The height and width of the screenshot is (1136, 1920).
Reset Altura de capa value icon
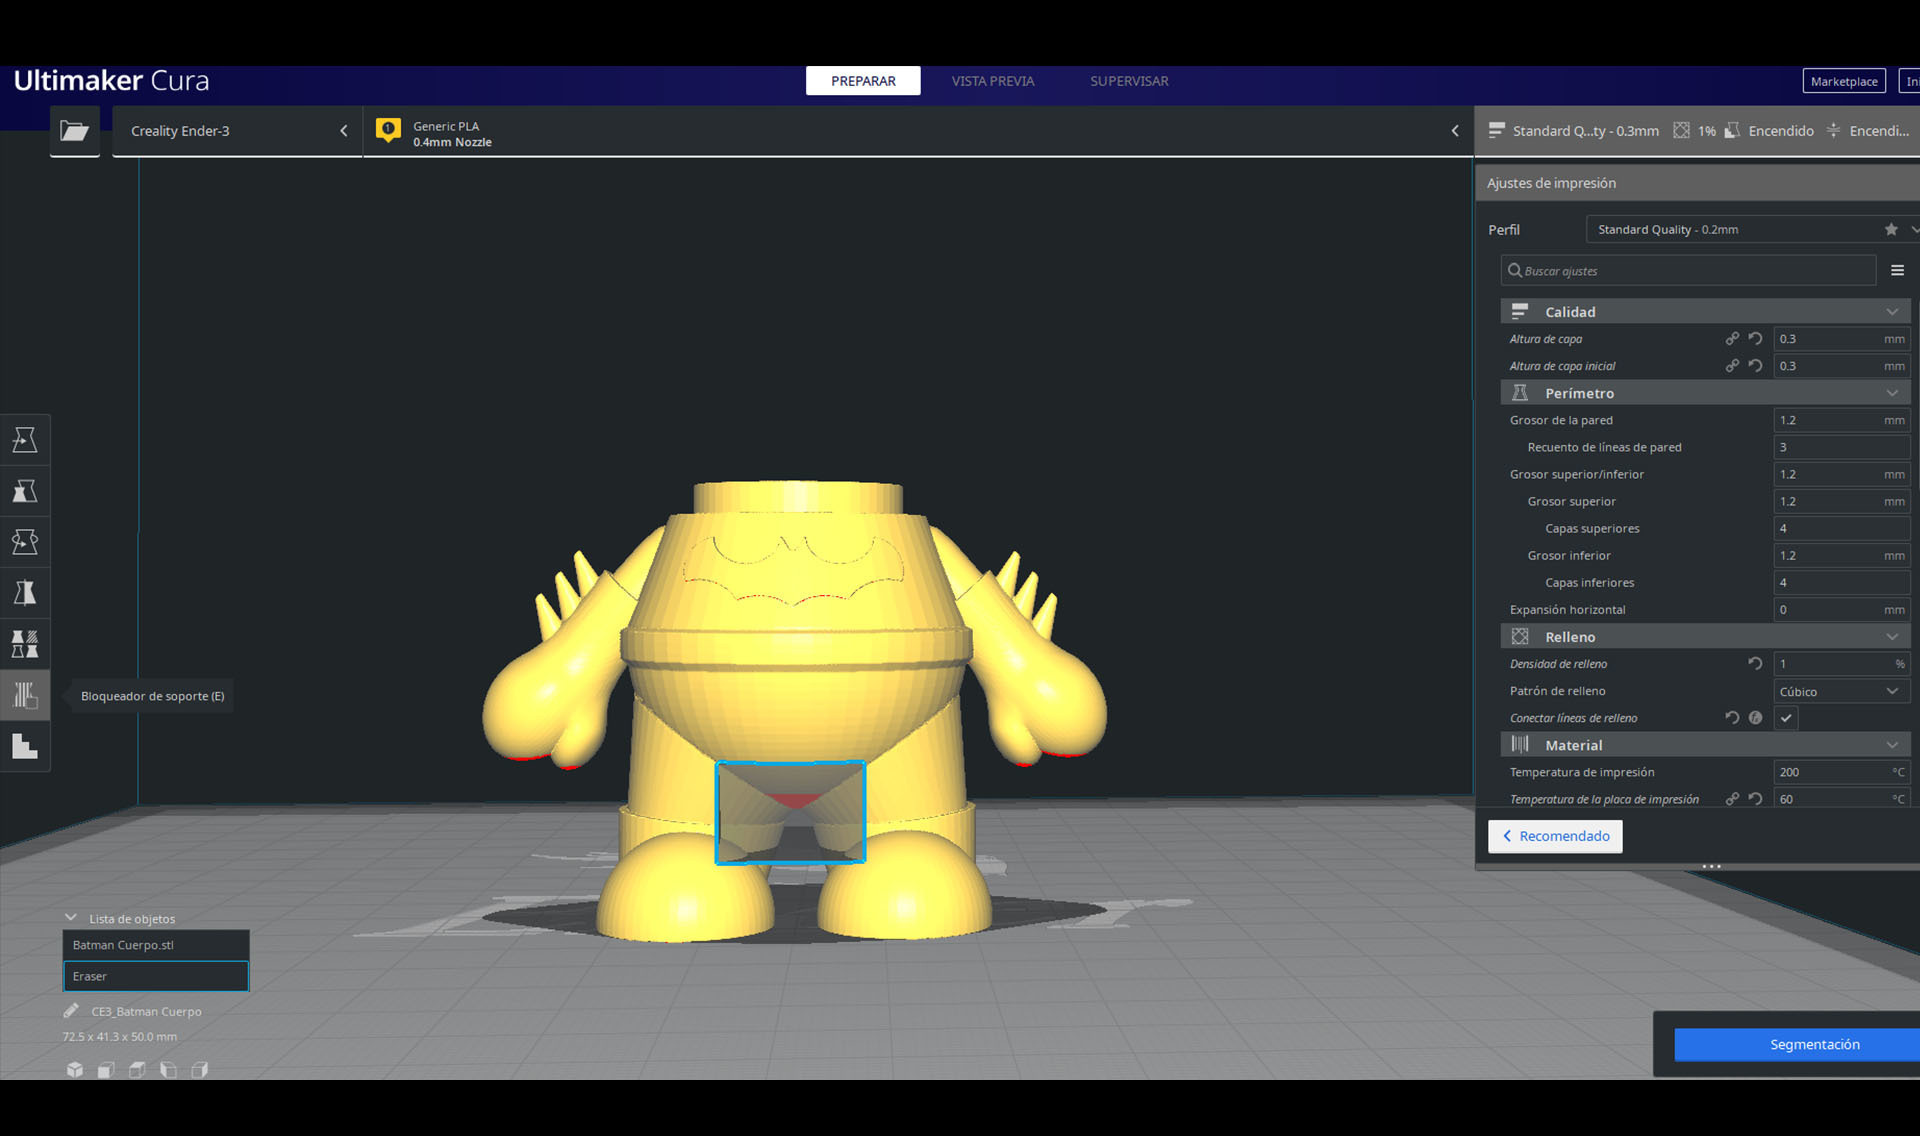coord(1755,339)
